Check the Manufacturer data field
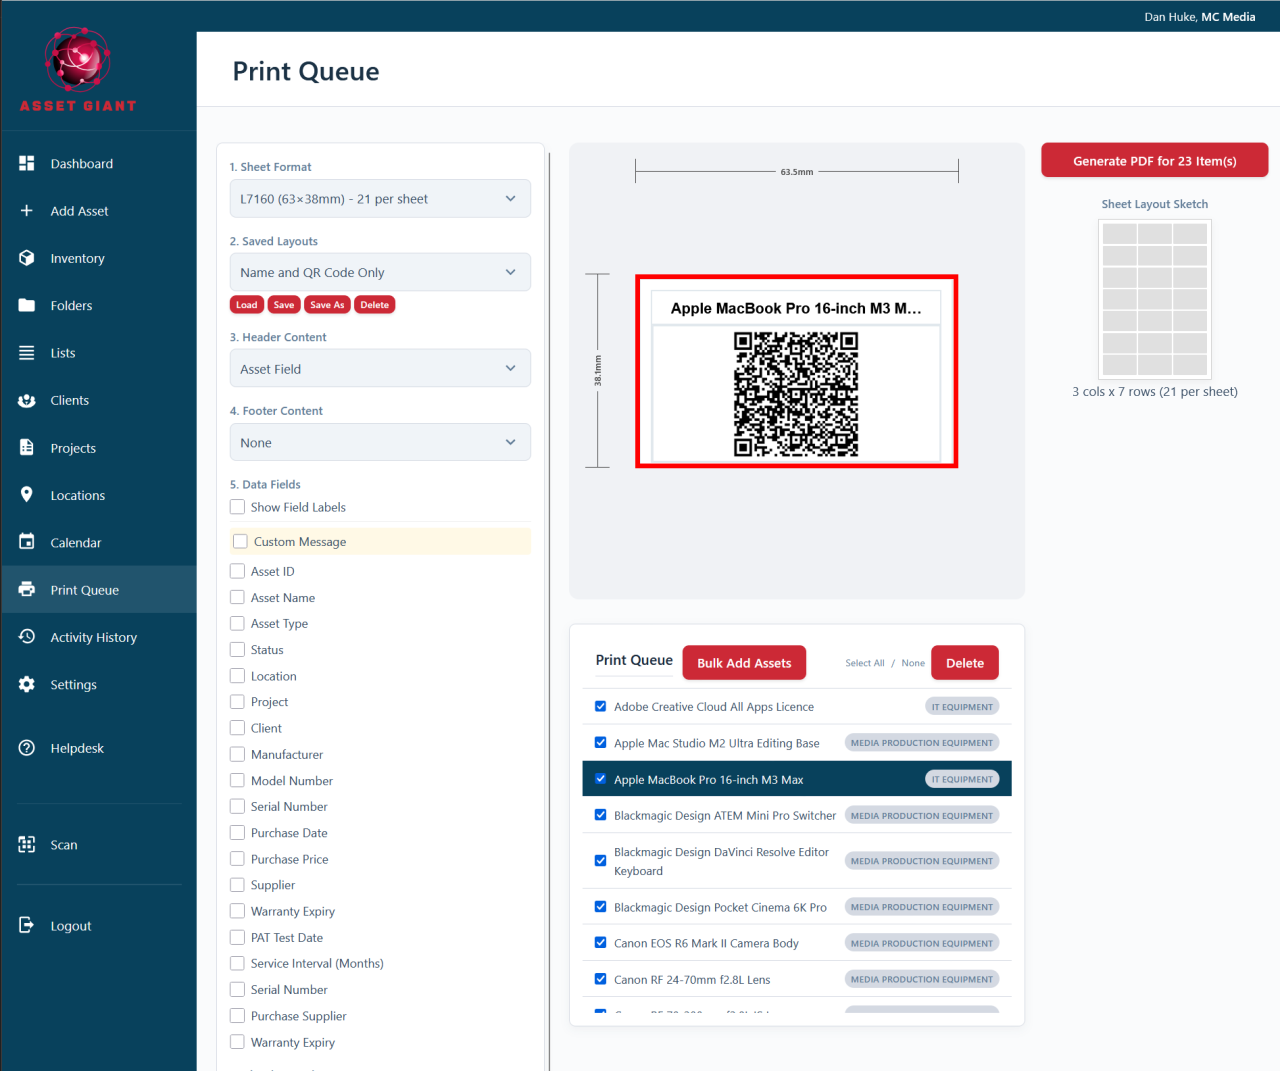The image size is (1280, 1071). pos(237,754)
